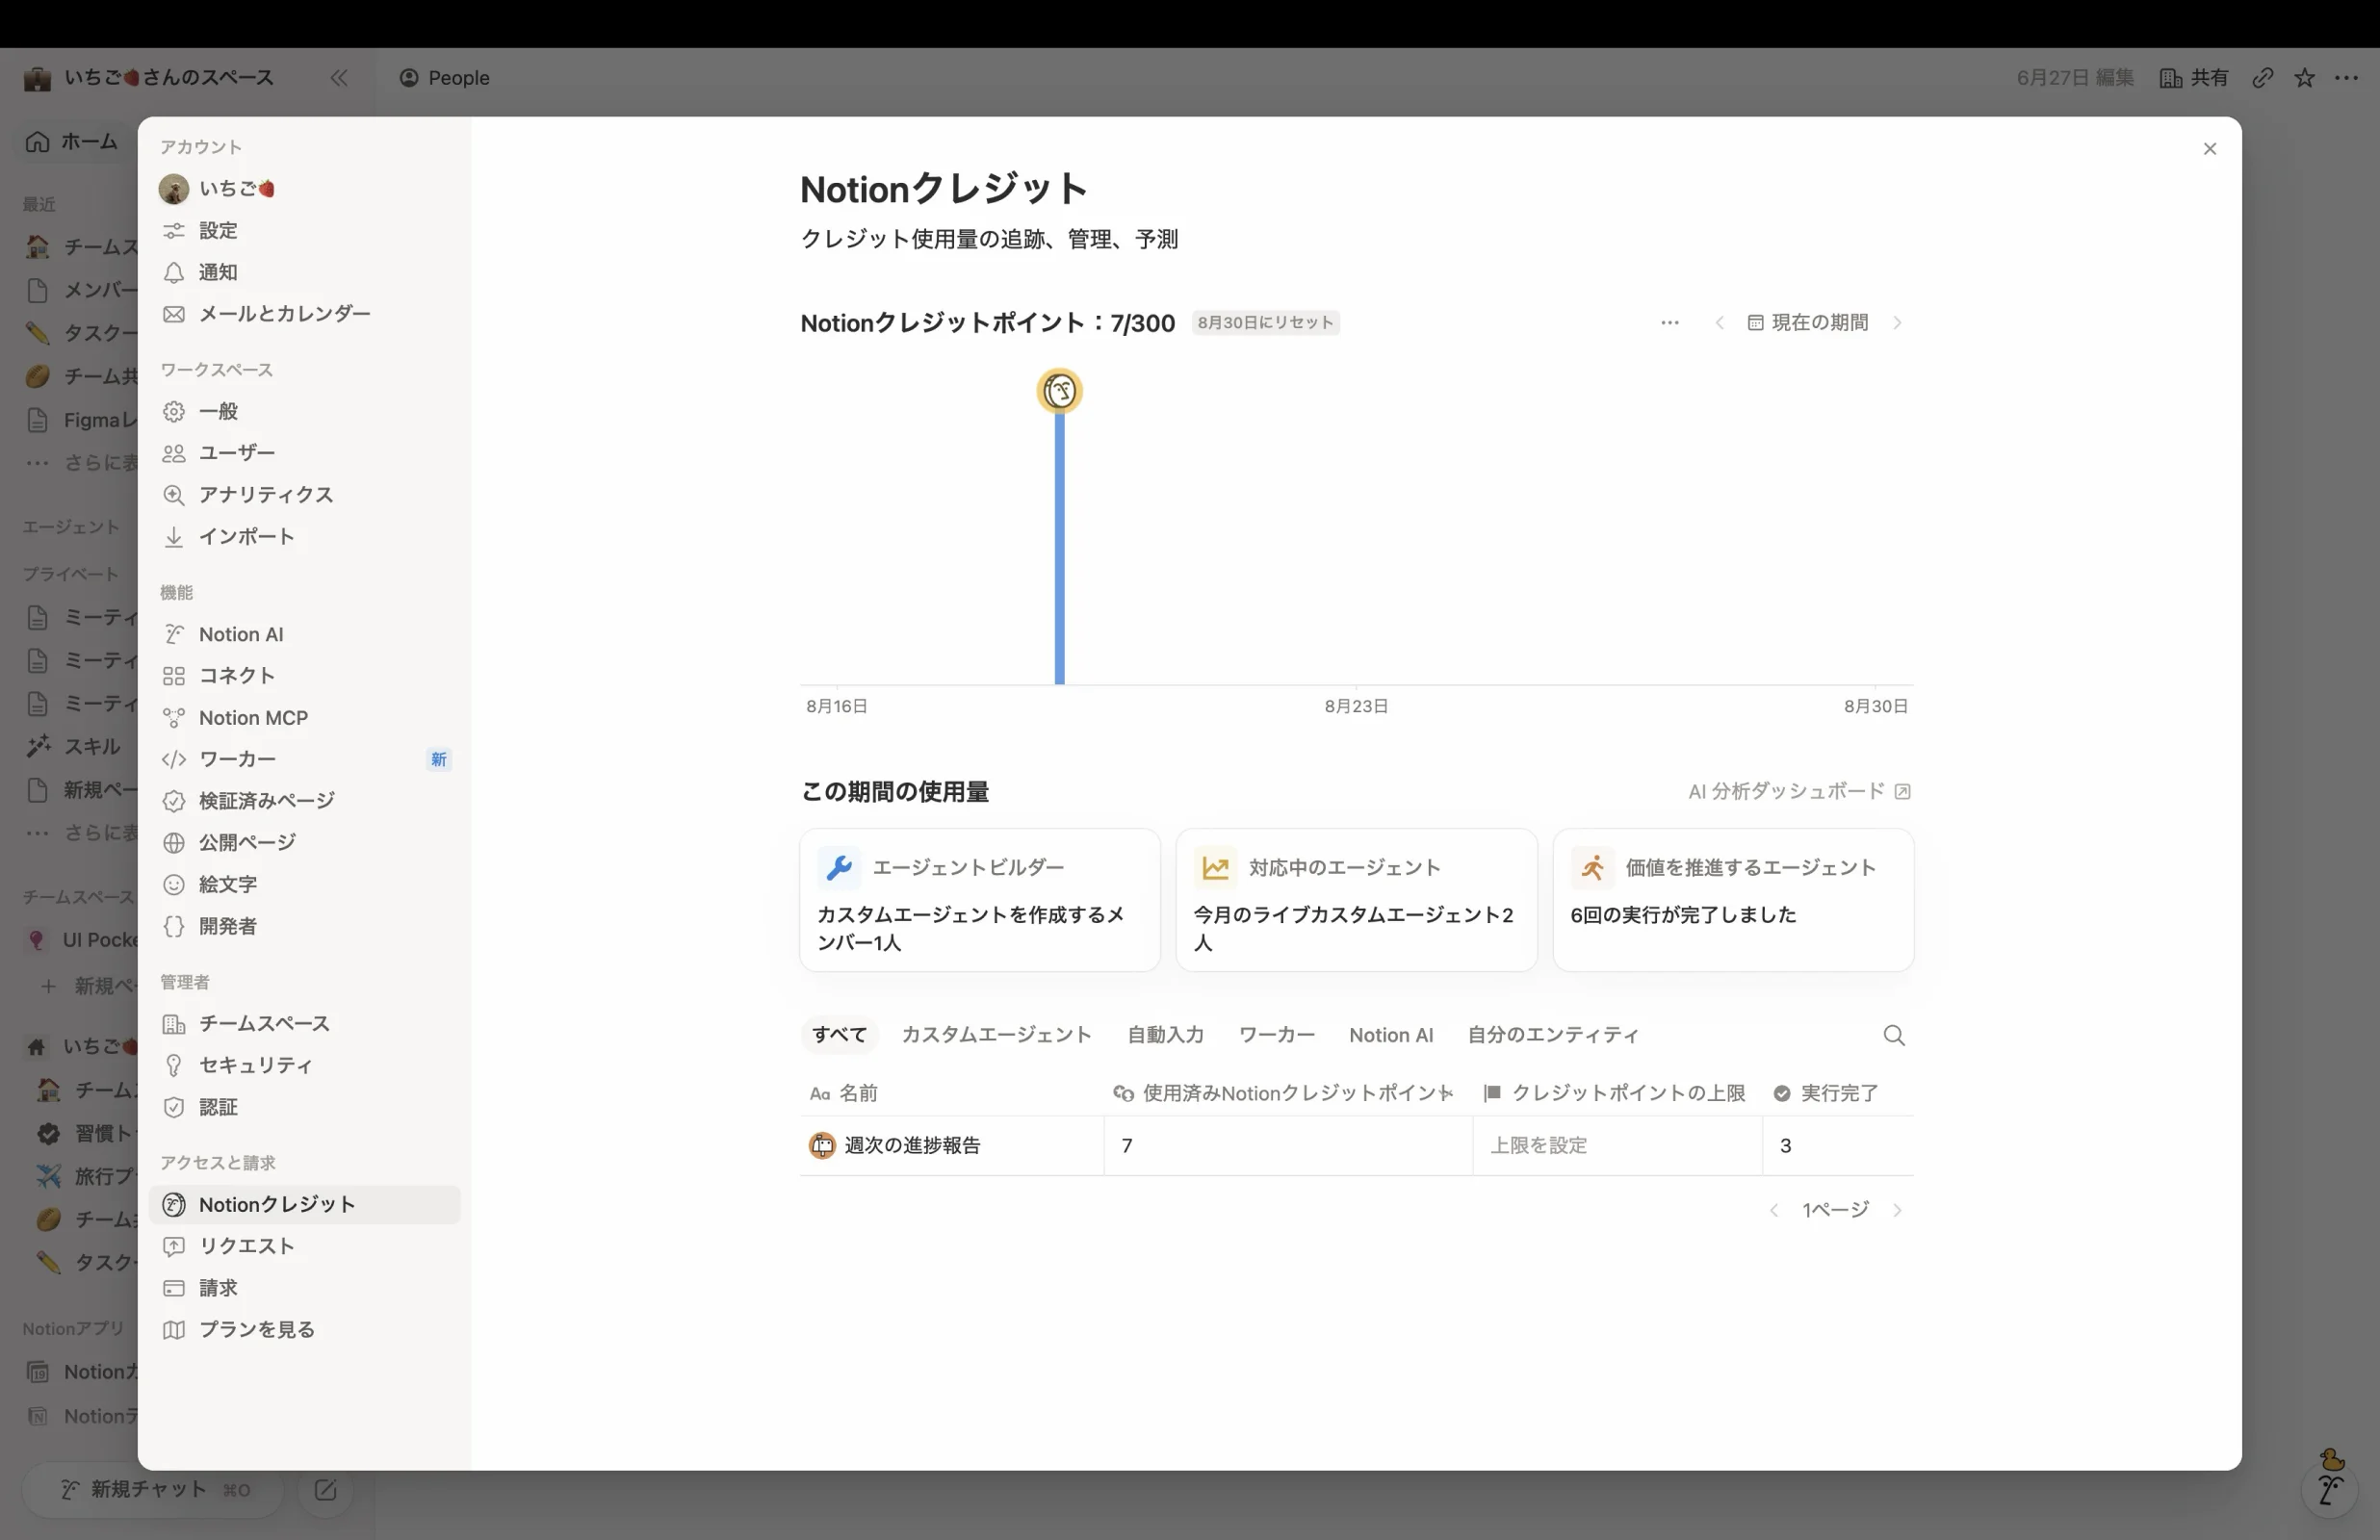Screen dimensions: 2380x1540
Task: Switch to the 自分のエンティティ tab
Action: tap(1552, 1035)
